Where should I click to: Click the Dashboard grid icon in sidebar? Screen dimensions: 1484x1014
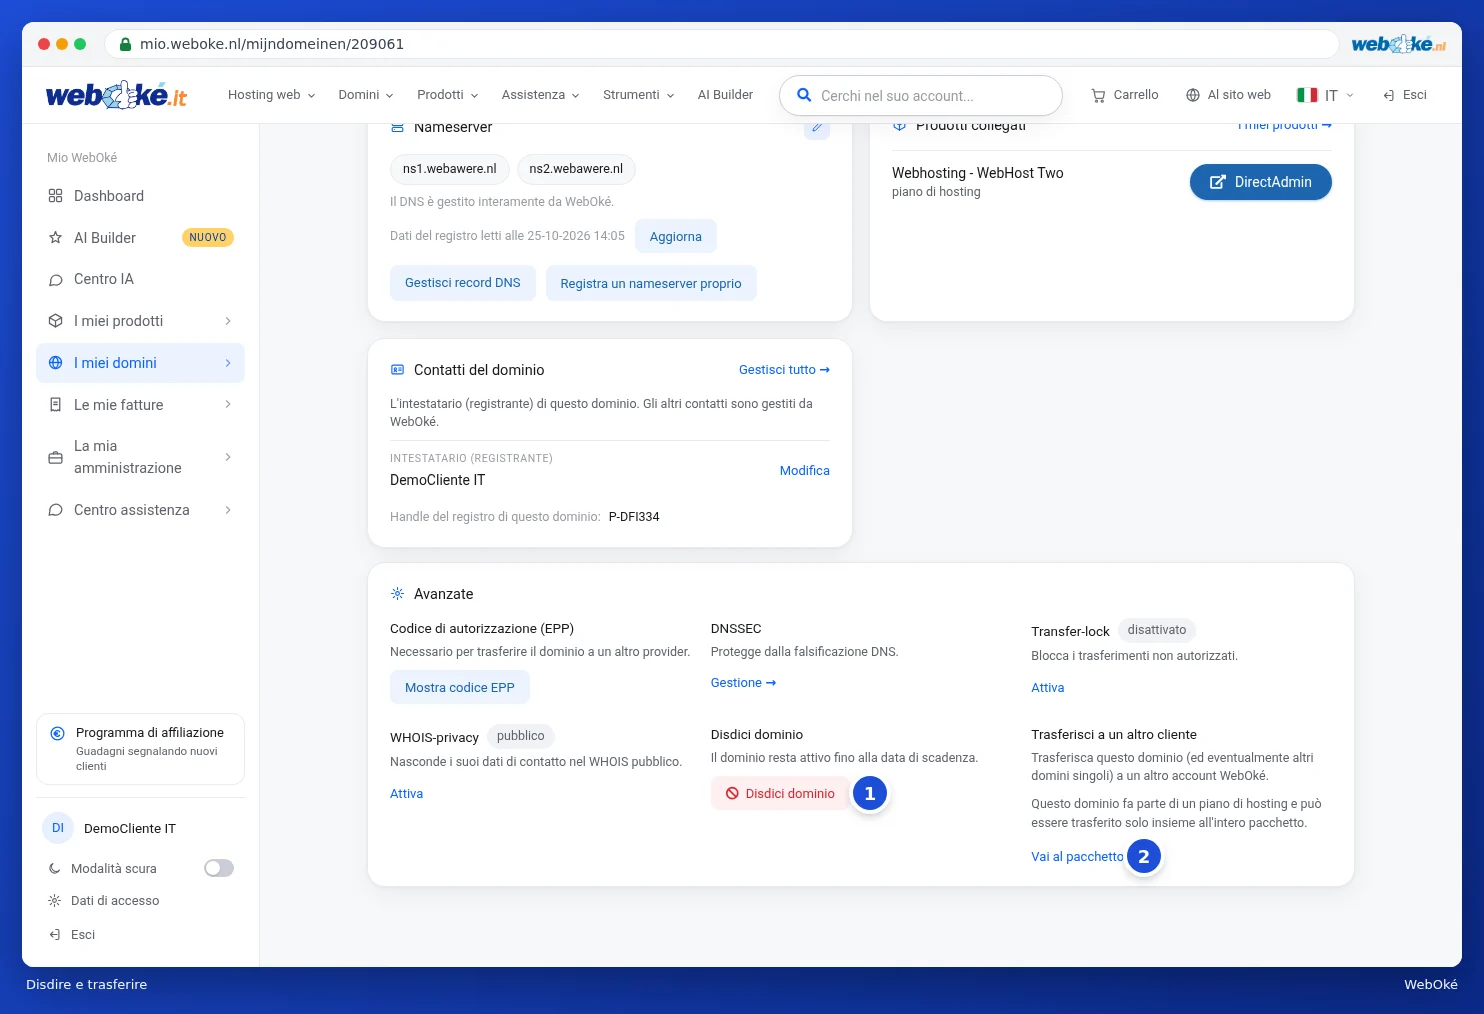tap(56, 196)
